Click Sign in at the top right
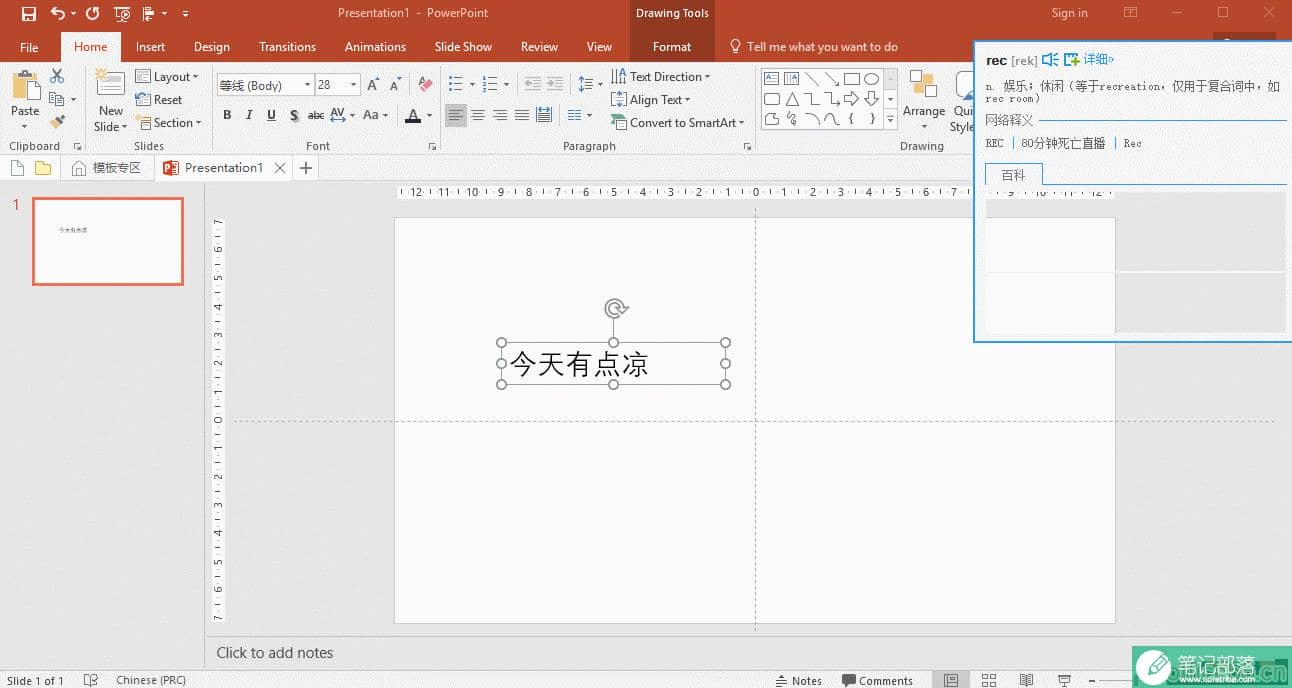Image resolution: width=1292 pixels, height=688 pixels. click(1069, 13)
